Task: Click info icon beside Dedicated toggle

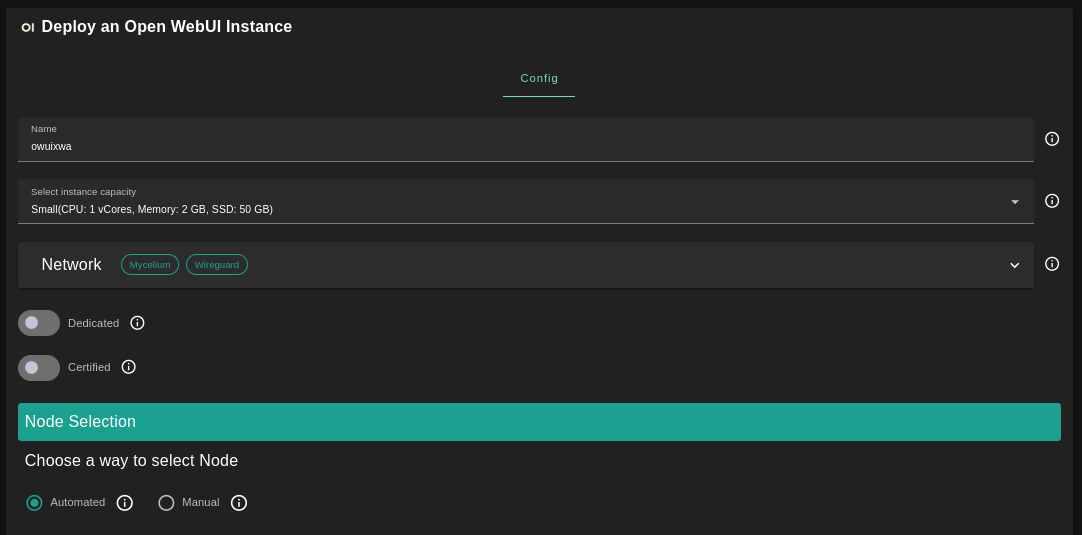Action: click(137, 323)
